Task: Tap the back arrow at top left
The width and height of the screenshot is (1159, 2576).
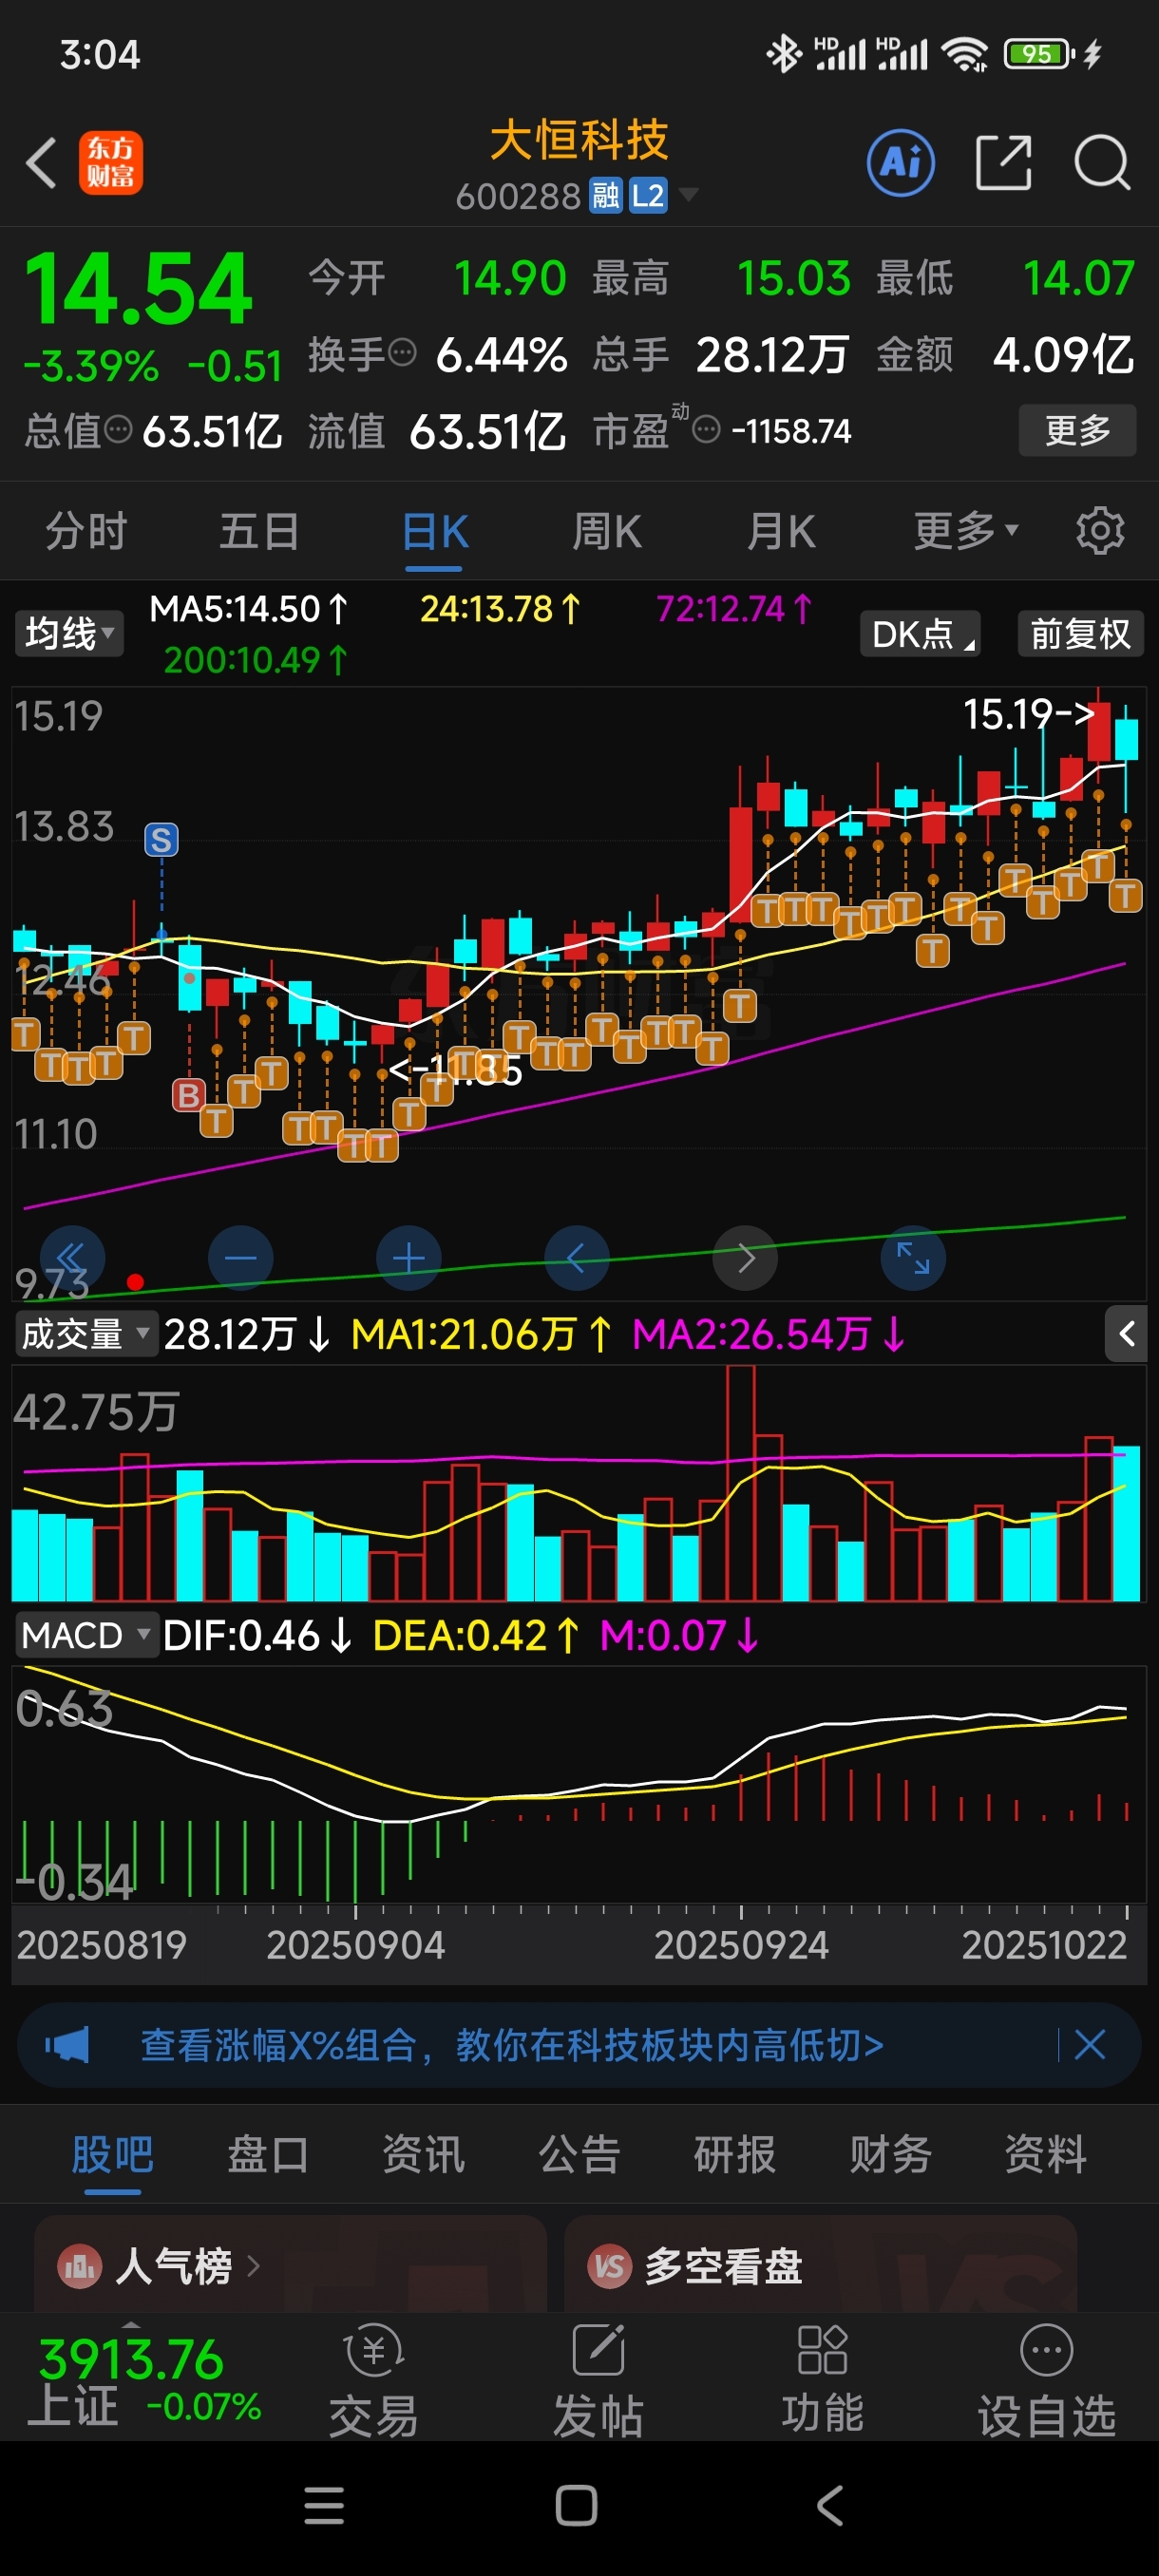Action: (41, 163)
